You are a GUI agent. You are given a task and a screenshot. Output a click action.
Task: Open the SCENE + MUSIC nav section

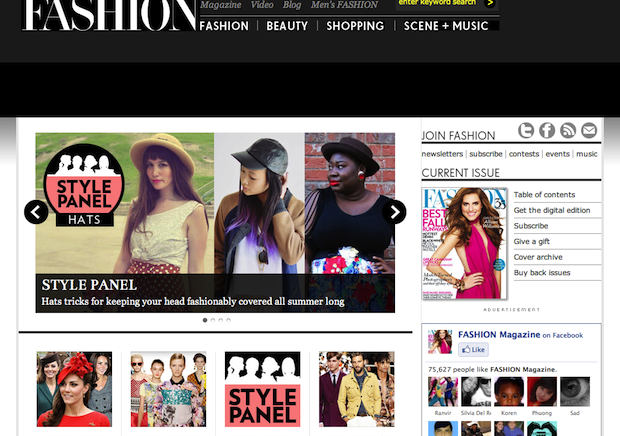click(x=446, y=26)
